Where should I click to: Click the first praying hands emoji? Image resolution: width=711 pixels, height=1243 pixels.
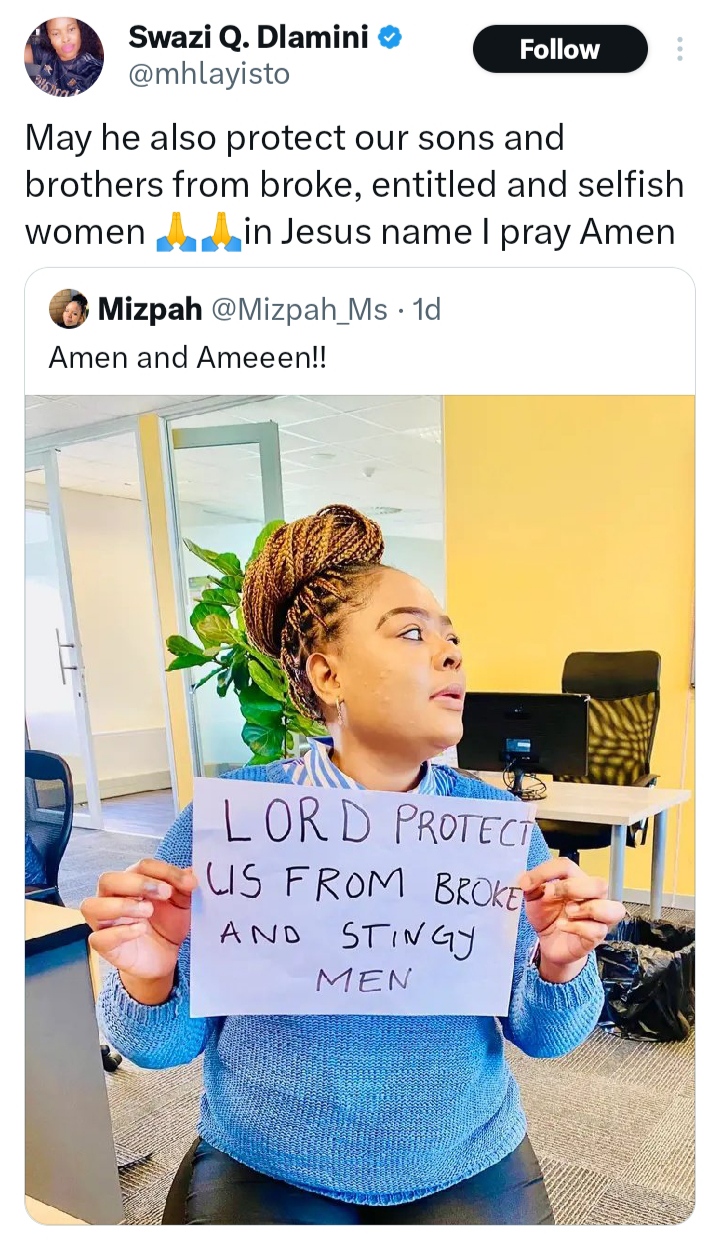pos(174,232)
